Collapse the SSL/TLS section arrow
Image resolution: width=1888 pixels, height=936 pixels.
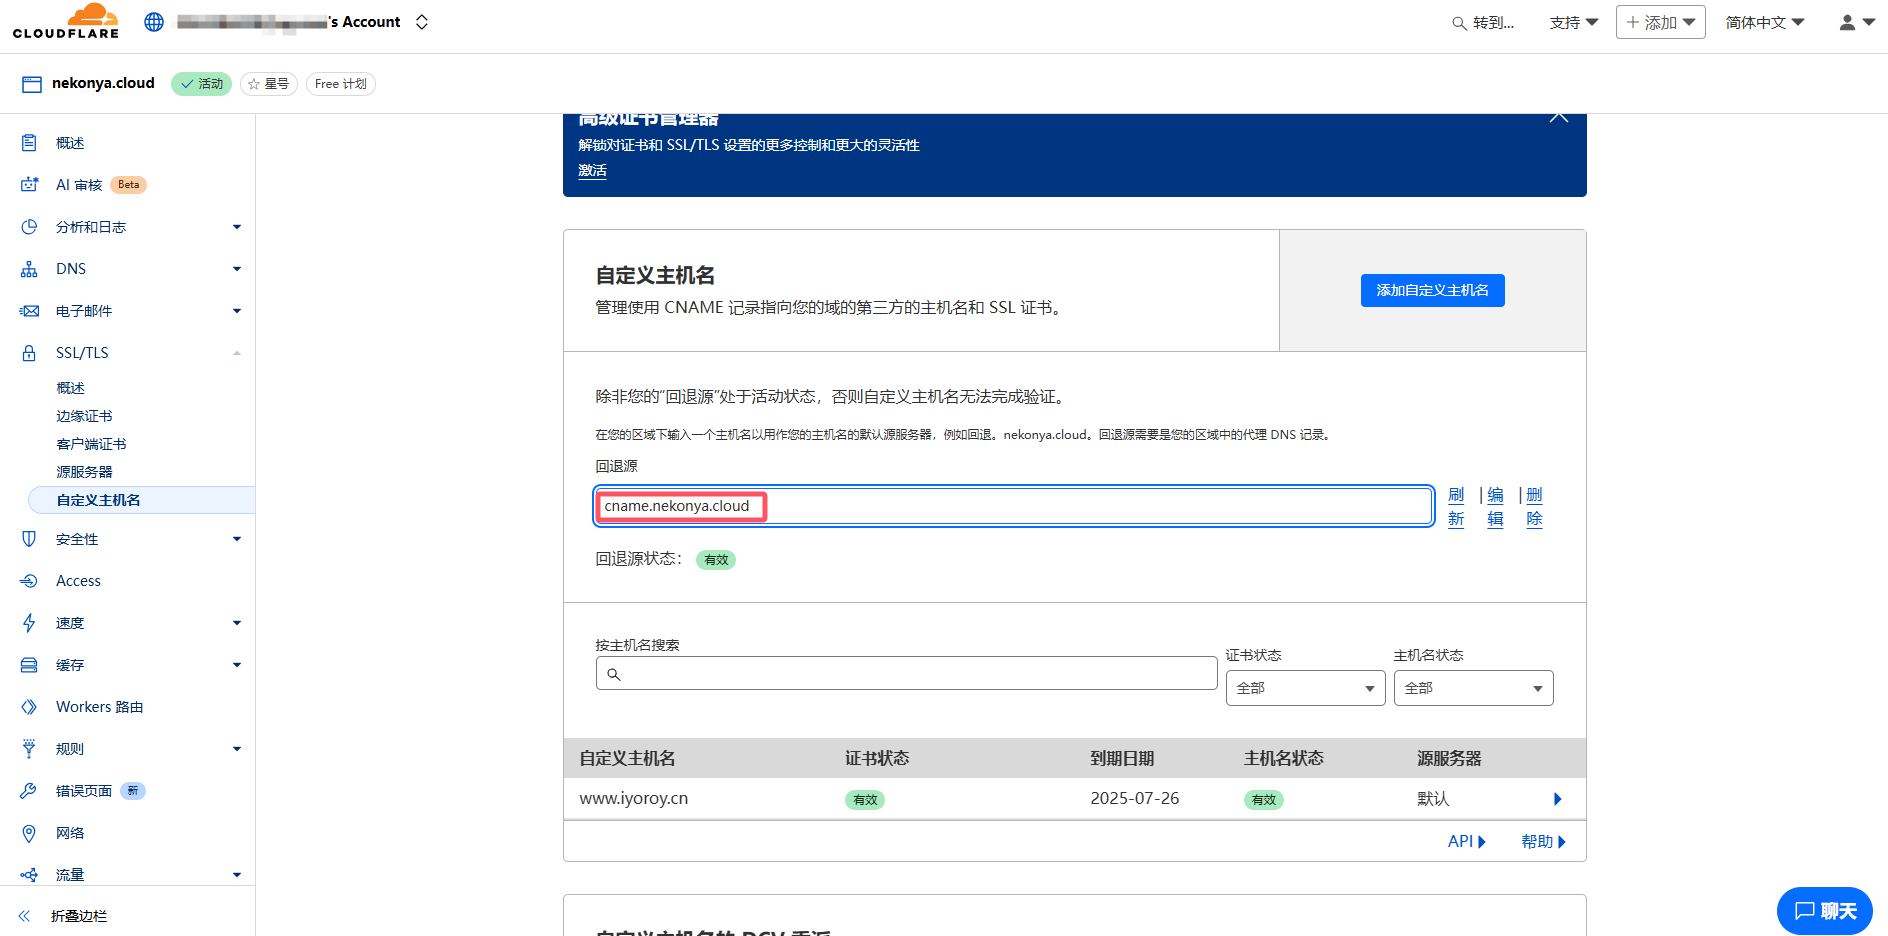pos(237,353)
